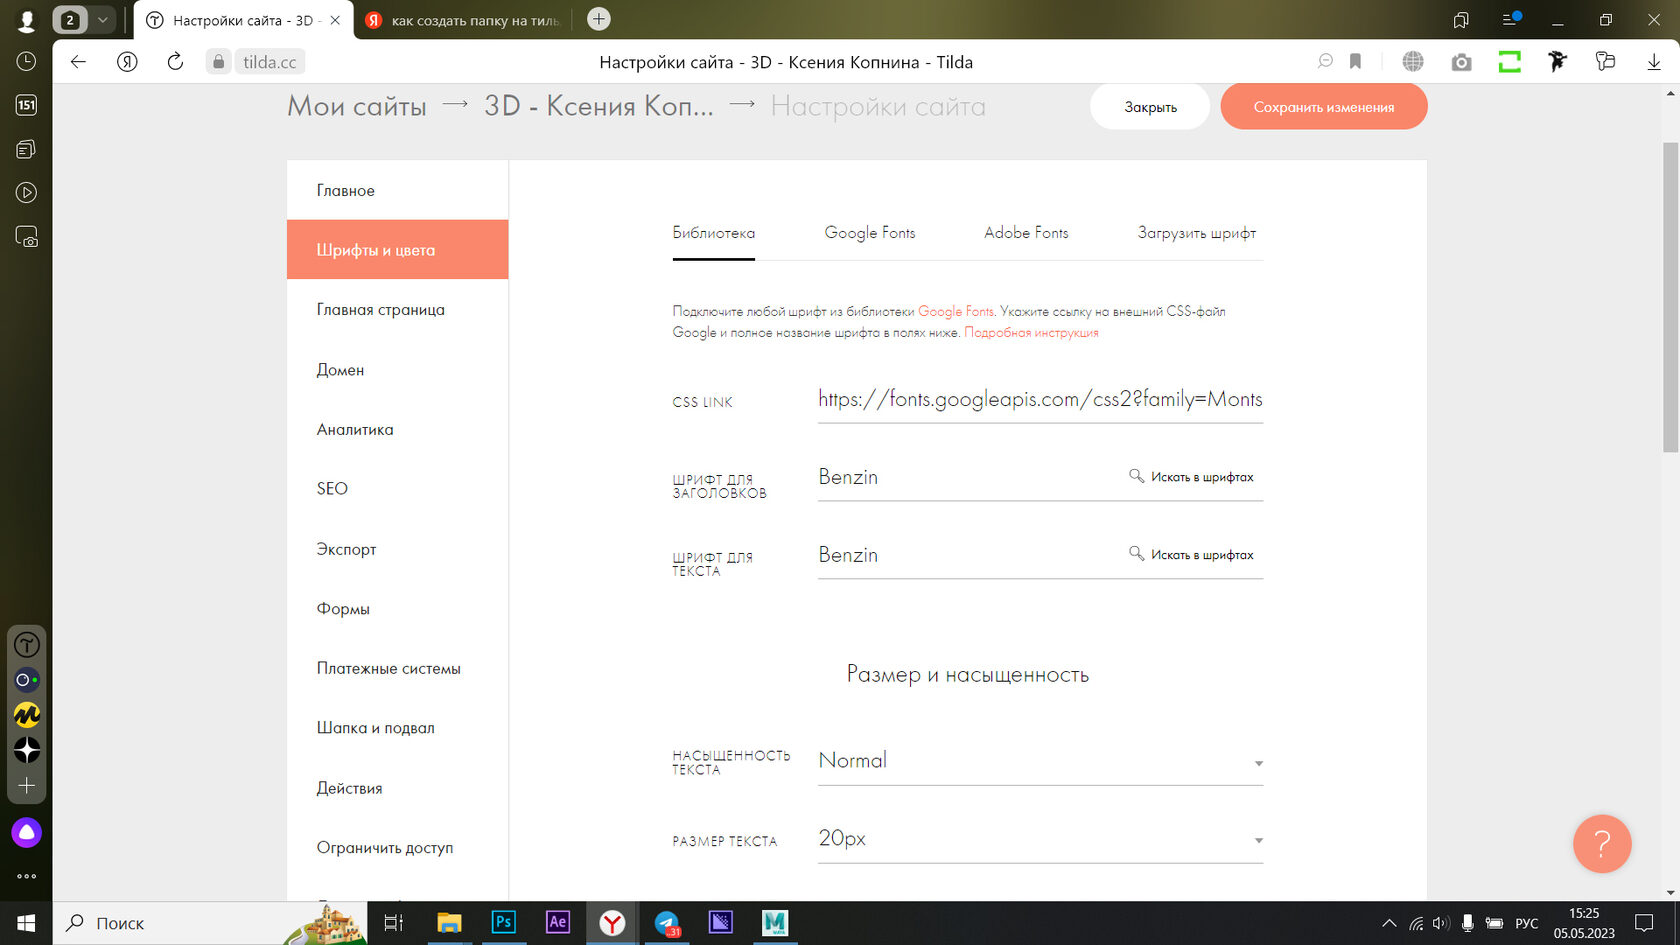Click Искать в шрифтах for headings font
Viewport: 1680px width, 945px height.
(x=1191, y=477)
